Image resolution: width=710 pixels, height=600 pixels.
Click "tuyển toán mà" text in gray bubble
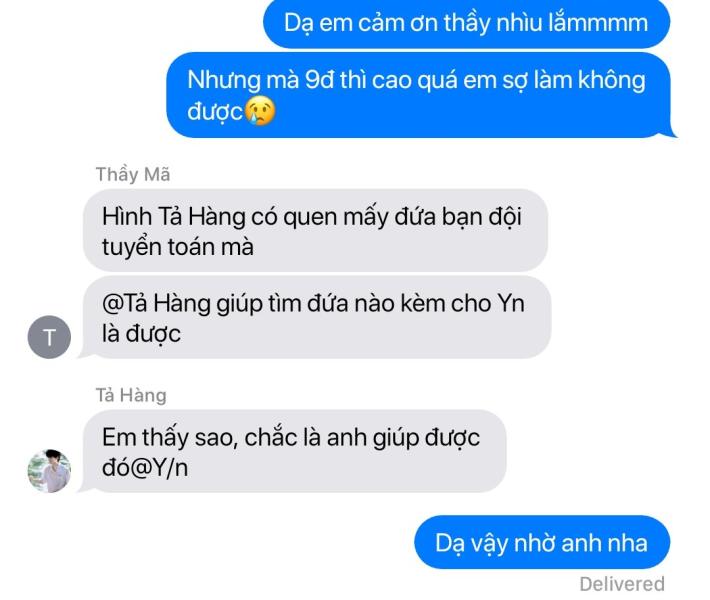(178, 247)
